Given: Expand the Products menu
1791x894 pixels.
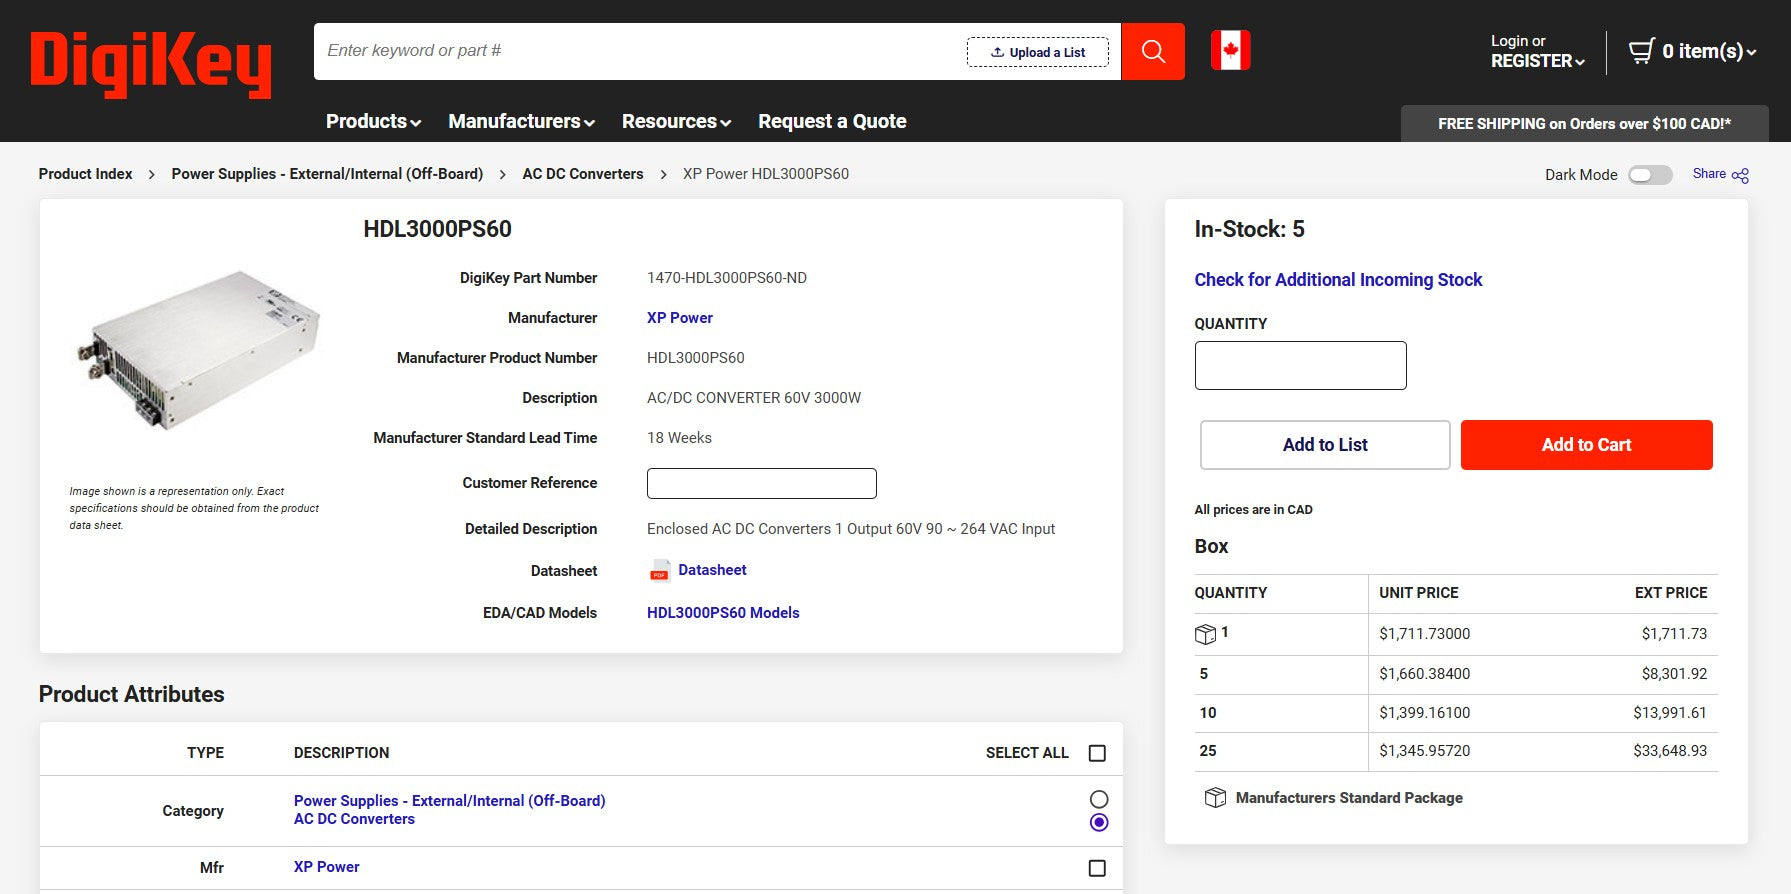Looking at the screenshot, I should pyautogui.click(x=373, y=121).
